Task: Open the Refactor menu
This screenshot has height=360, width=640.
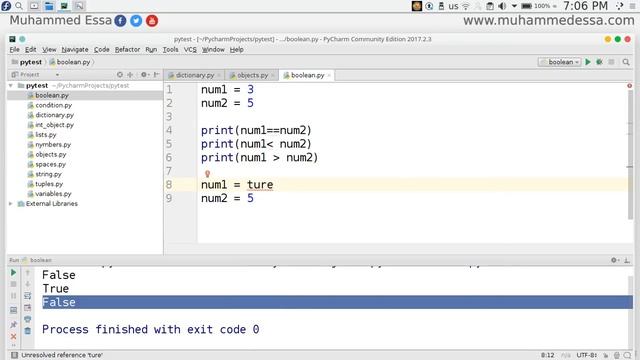Action: [x=127, y=49]
